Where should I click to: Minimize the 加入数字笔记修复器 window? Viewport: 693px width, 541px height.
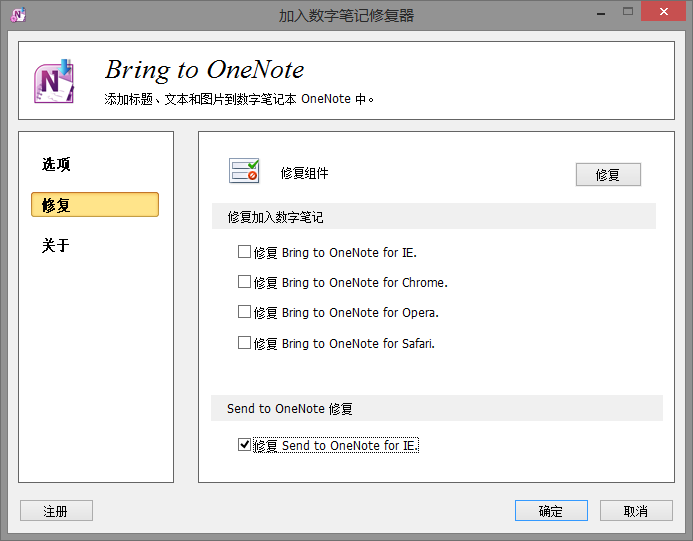coord(601,13)
